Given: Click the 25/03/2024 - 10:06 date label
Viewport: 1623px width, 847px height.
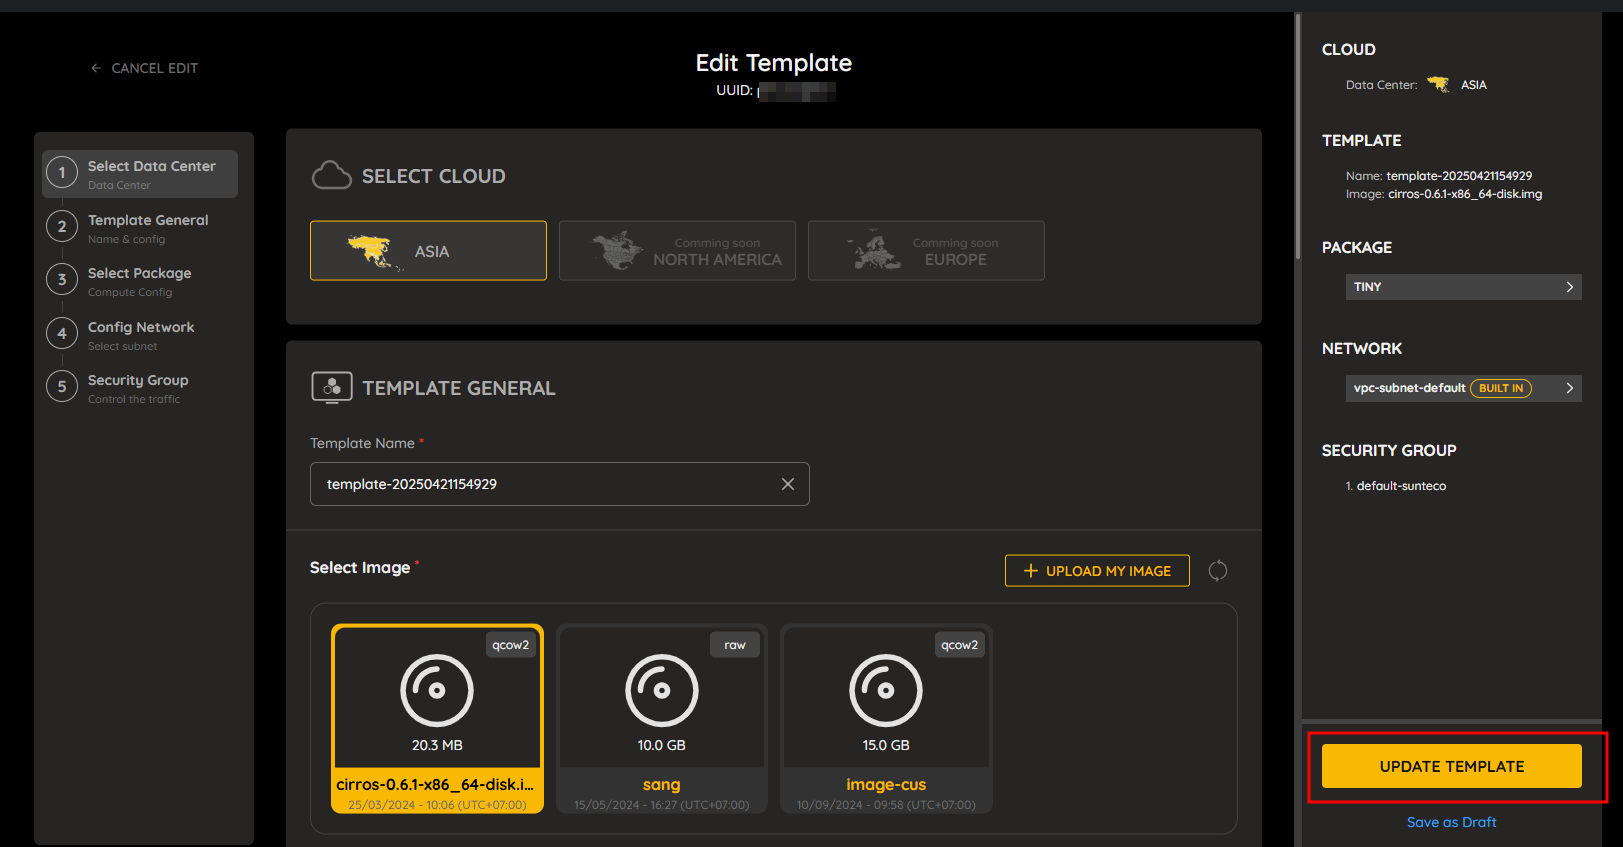Looking at the screenshot, I should coord(437,805).
